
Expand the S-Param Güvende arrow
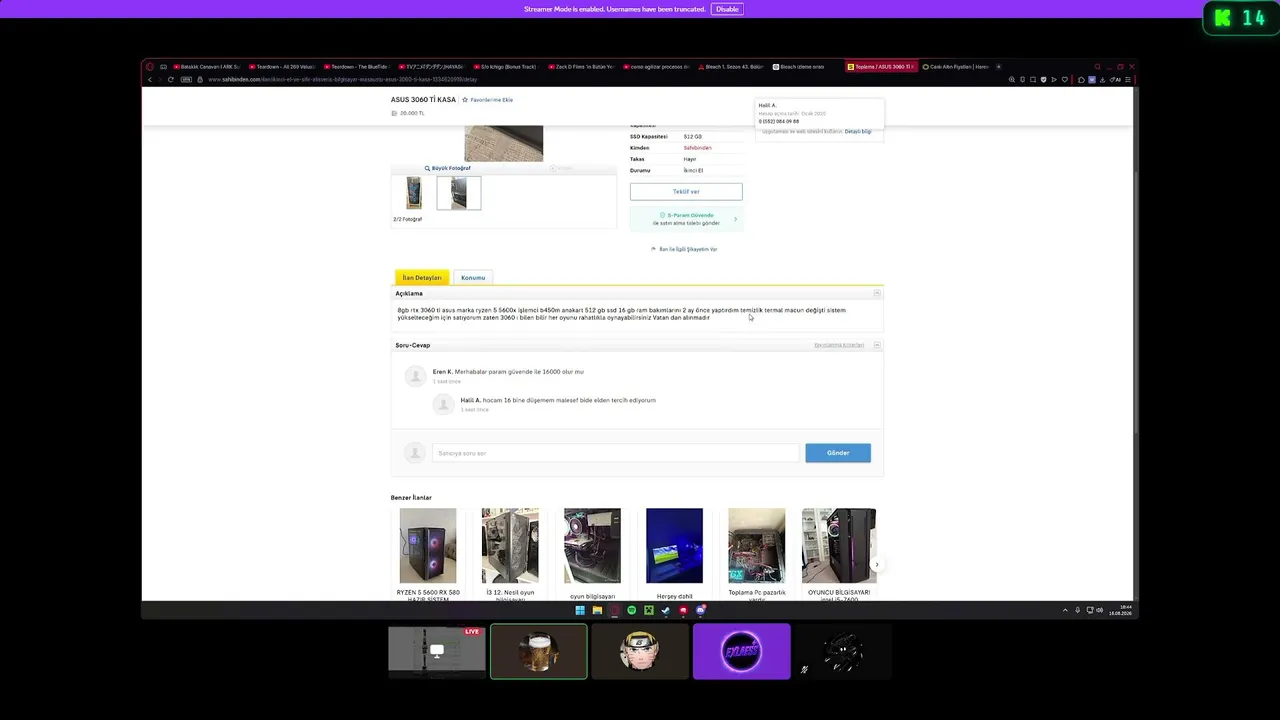click(x=735, y=219)
